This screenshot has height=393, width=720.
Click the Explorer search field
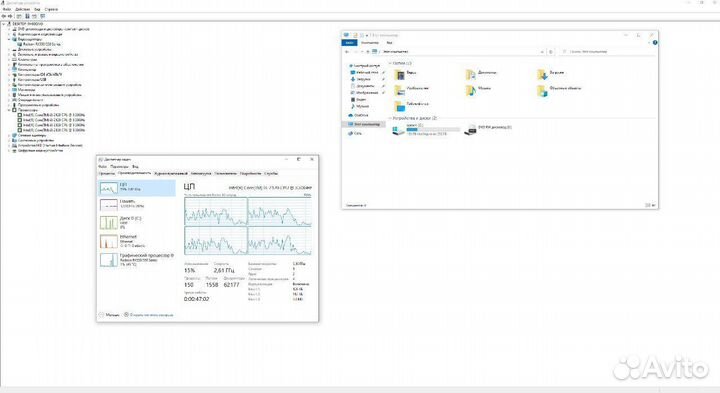tap(606, 52)
